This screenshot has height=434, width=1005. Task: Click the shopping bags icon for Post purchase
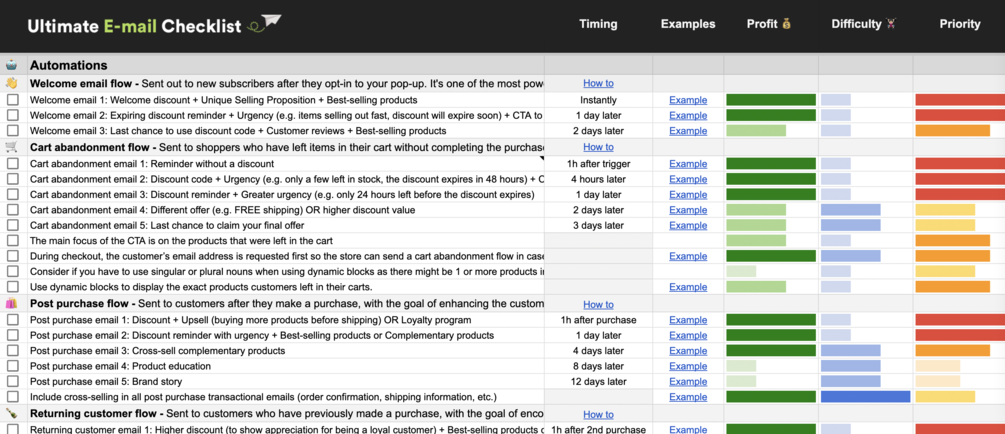(12, 304)
